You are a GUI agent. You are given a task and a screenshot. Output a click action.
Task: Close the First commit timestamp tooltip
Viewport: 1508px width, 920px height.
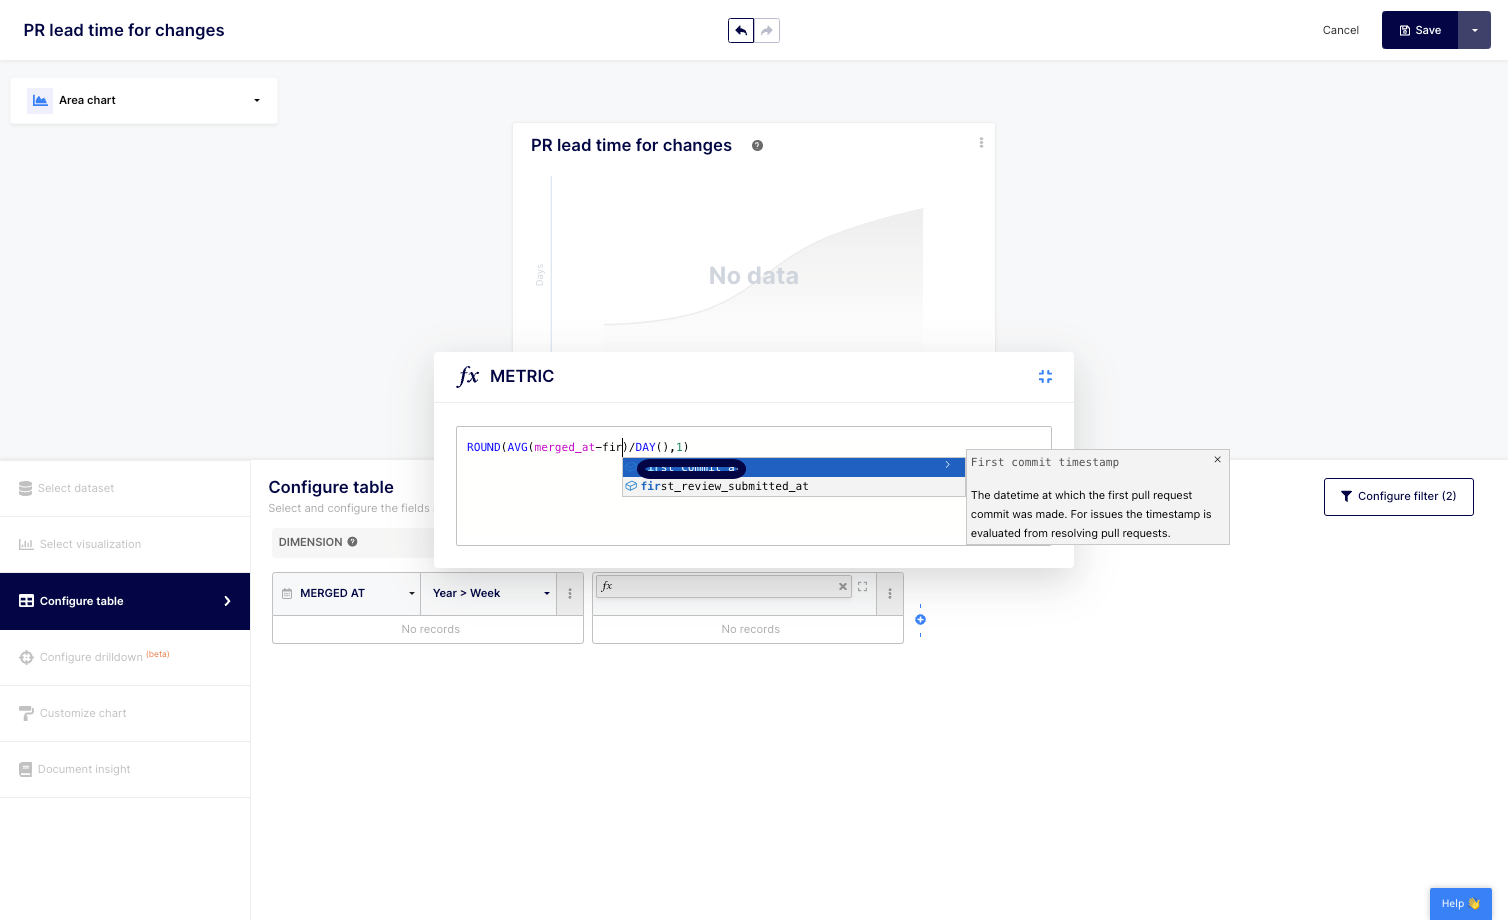(x=1217, y=460)
